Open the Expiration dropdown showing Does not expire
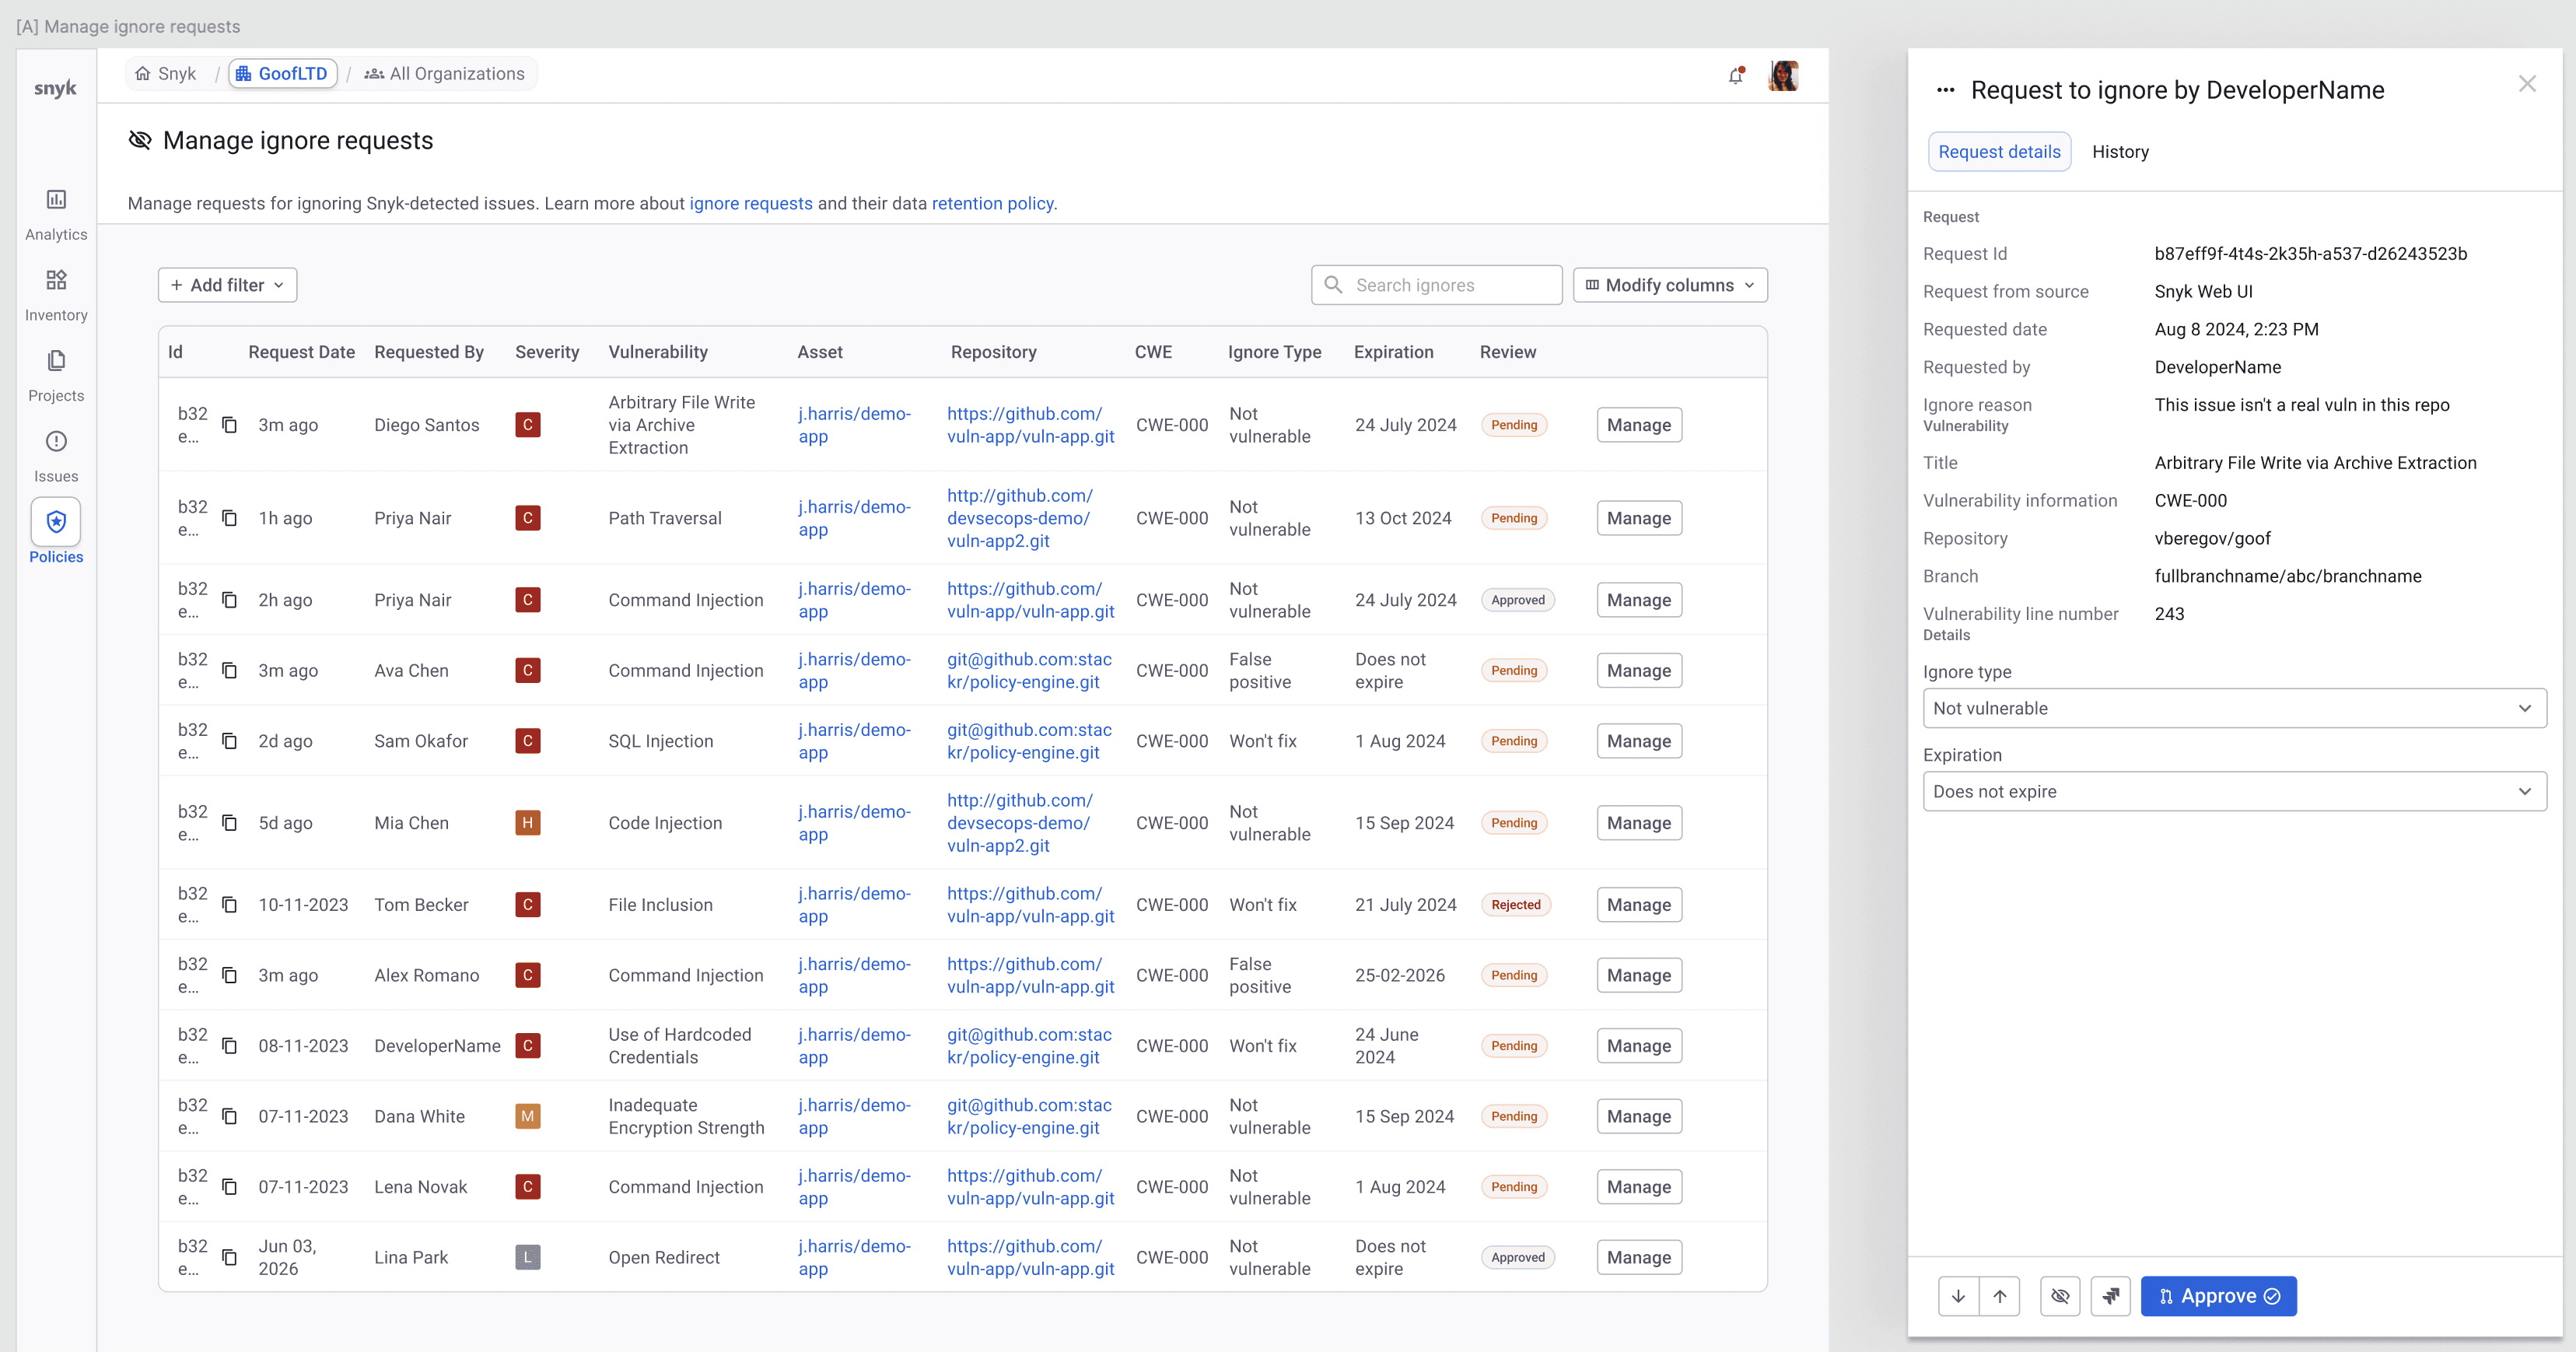The width and height of the screenshot is (2576, 1352). point(2234,791)
